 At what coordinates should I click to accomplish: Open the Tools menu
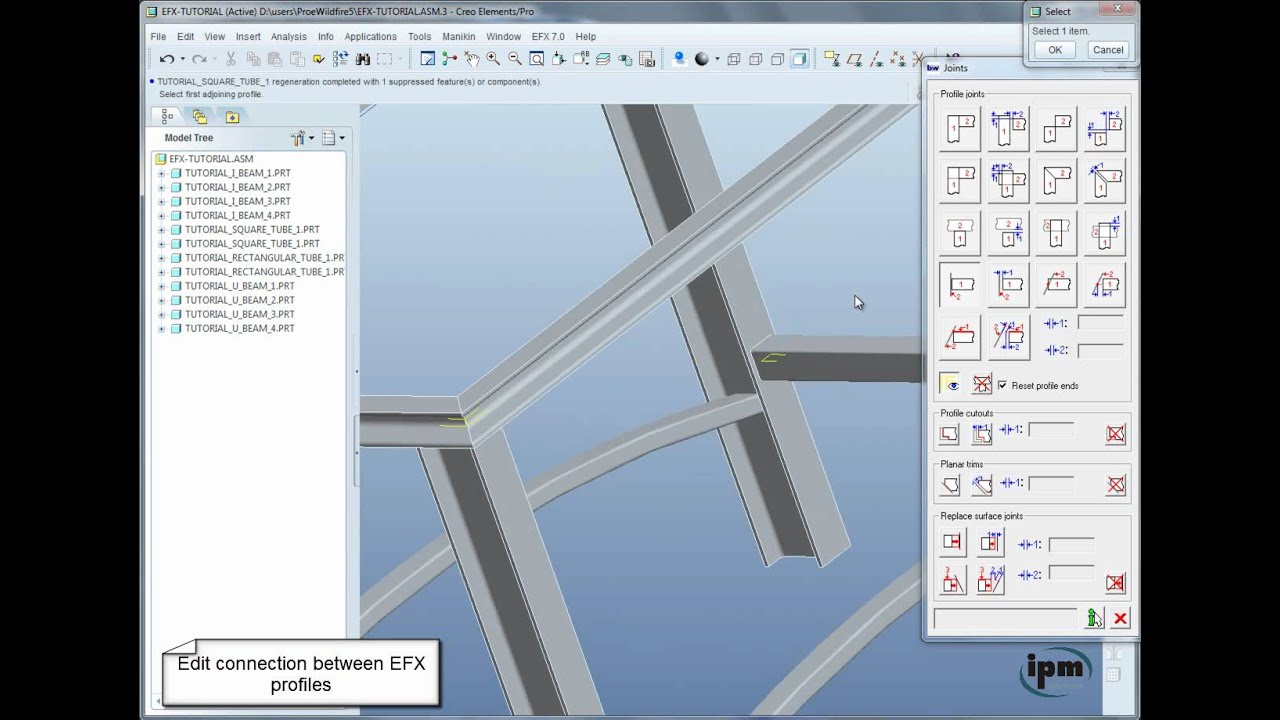coord(419,37)
